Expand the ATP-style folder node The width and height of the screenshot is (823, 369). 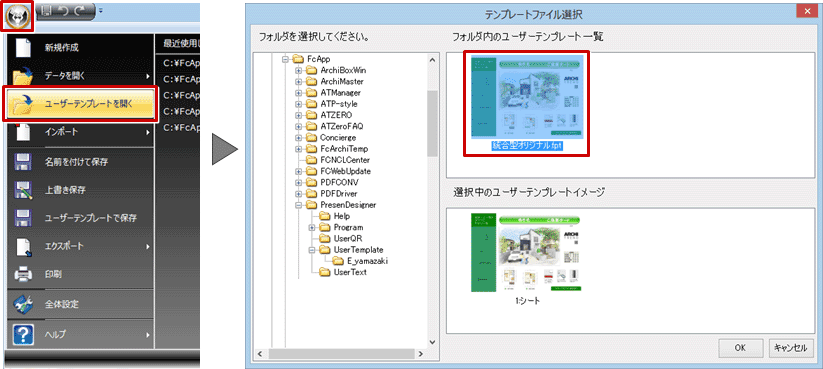pyautogui.click(x=299, y=104)
